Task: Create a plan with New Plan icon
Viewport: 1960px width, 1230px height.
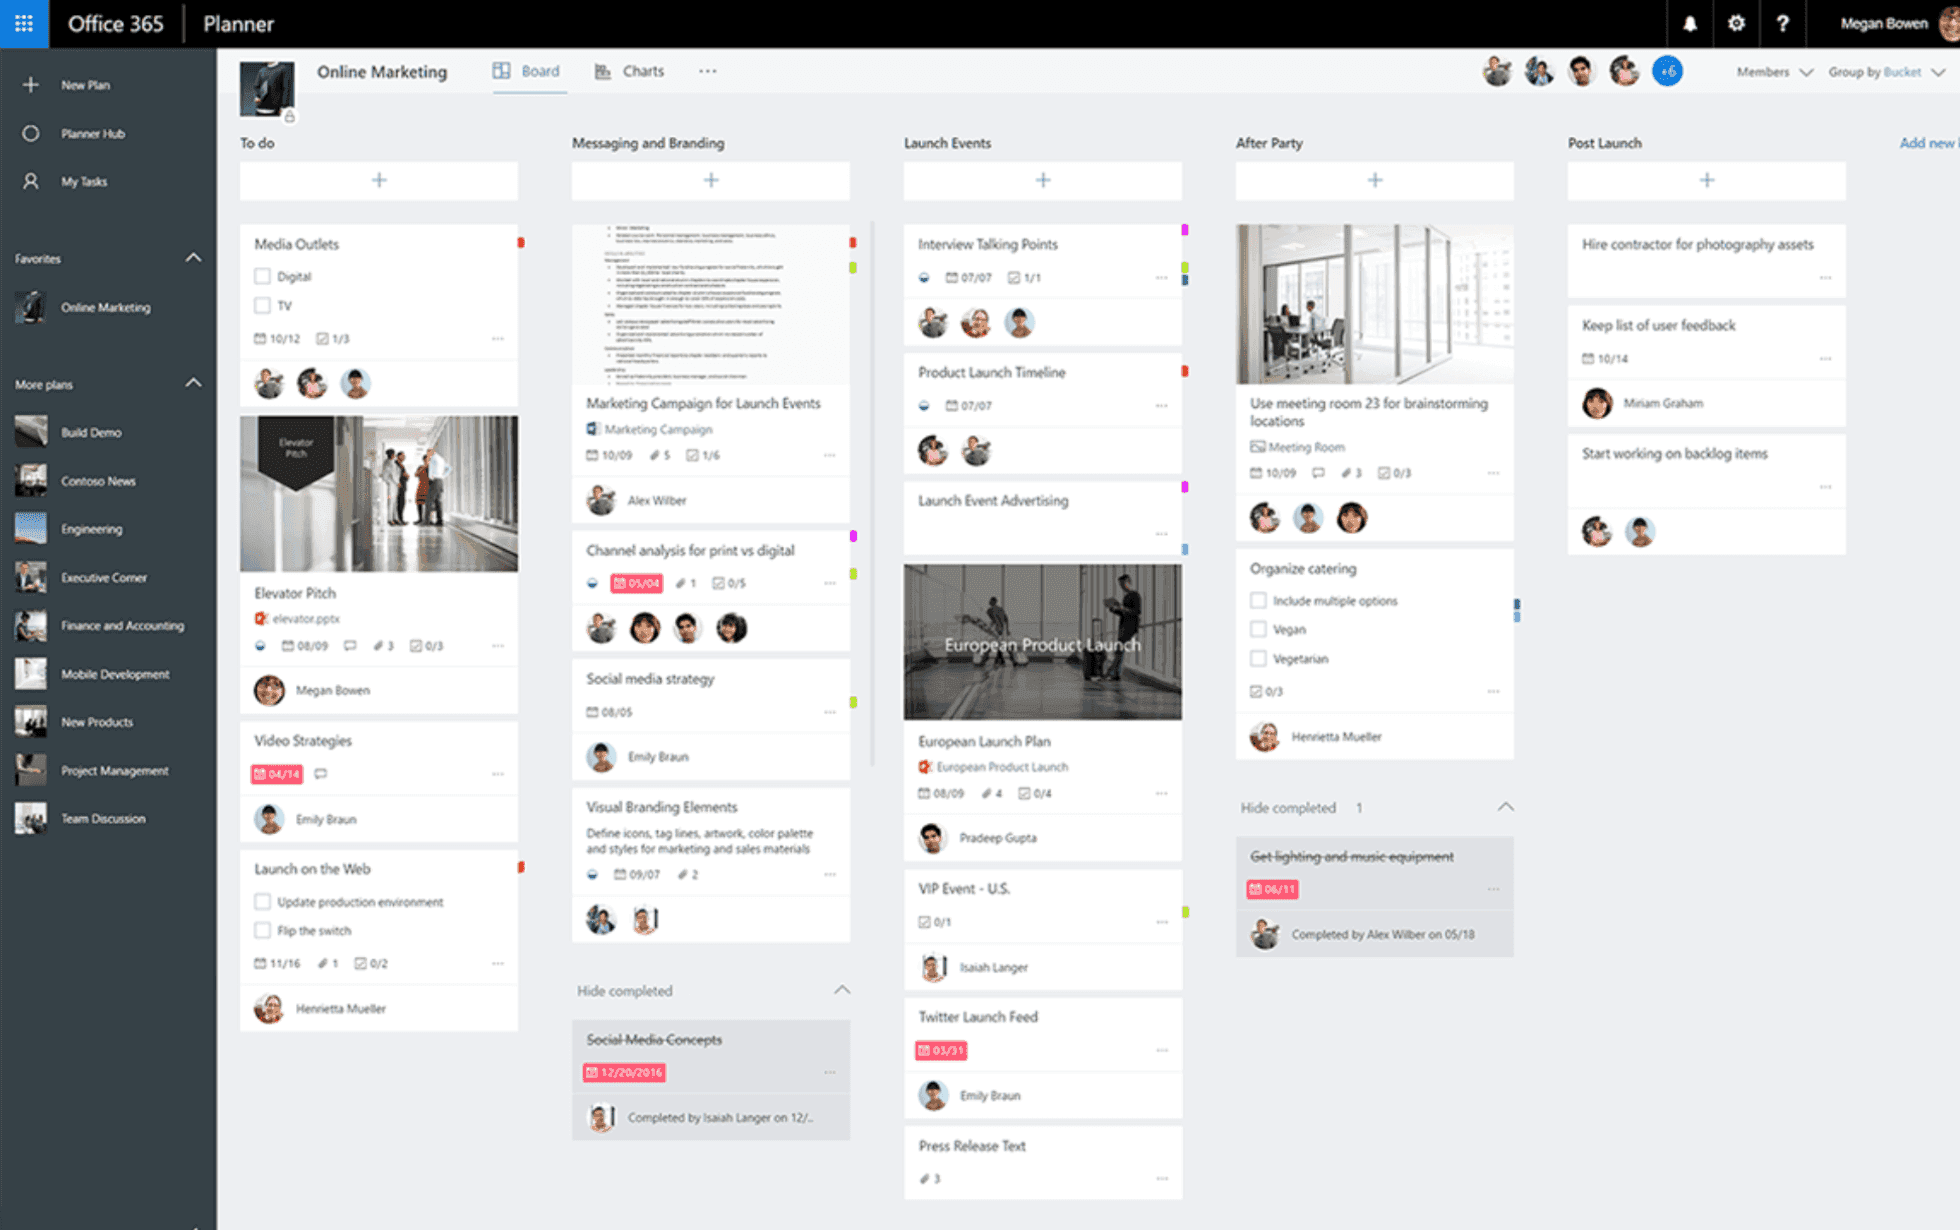Action: point(31,84)
